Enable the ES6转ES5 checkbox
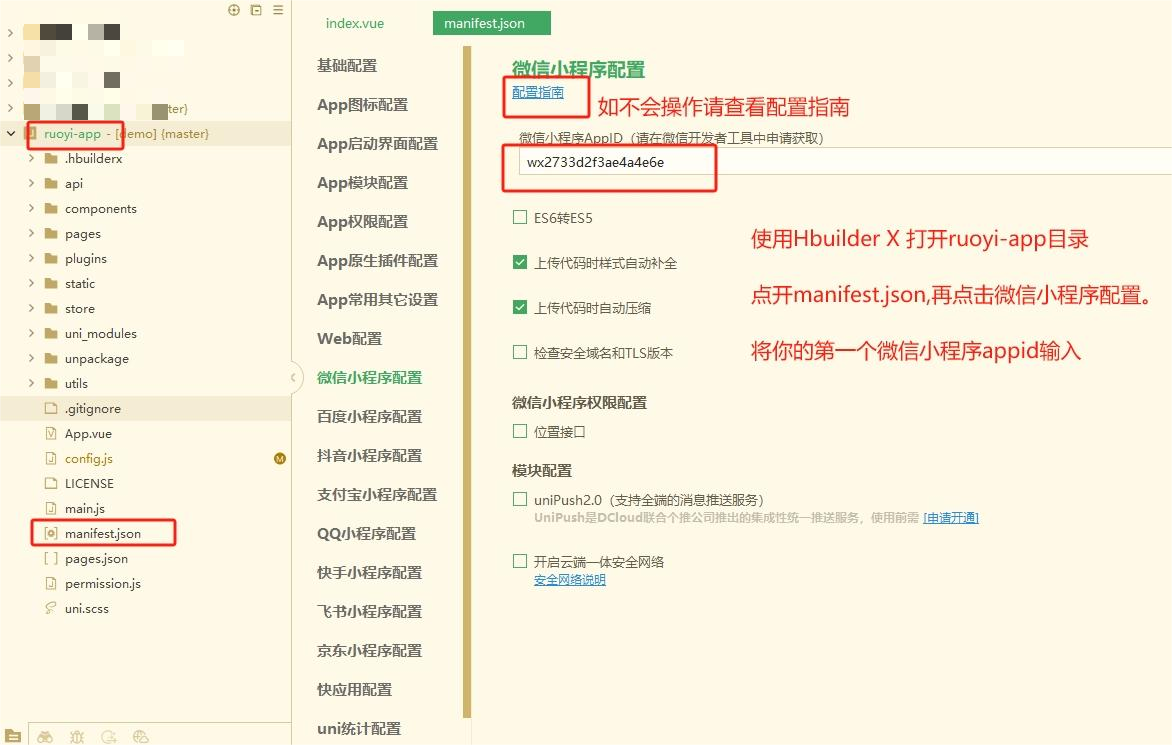 520,217
